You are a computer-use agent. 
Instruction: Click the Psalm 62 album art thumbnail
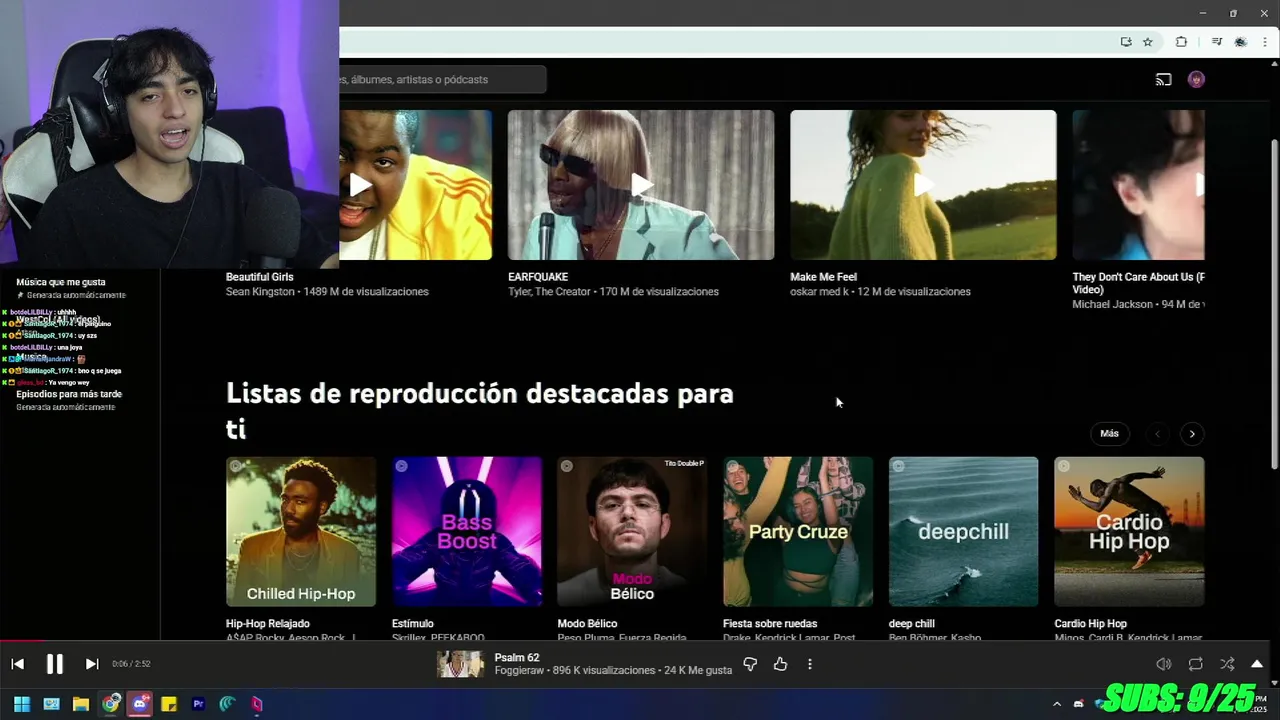(460, 664)
